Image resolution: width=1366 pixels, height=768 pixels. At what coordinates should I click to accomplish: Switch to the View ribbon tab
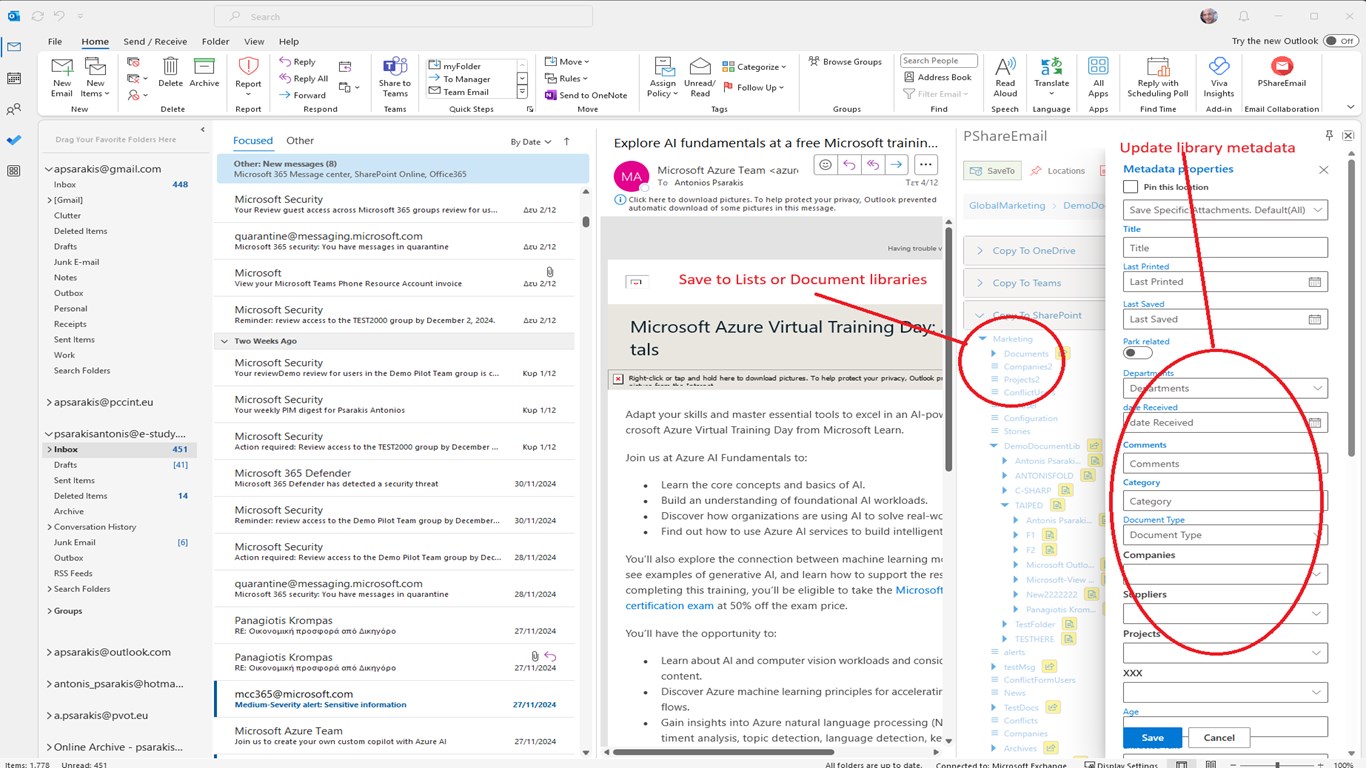254,41
